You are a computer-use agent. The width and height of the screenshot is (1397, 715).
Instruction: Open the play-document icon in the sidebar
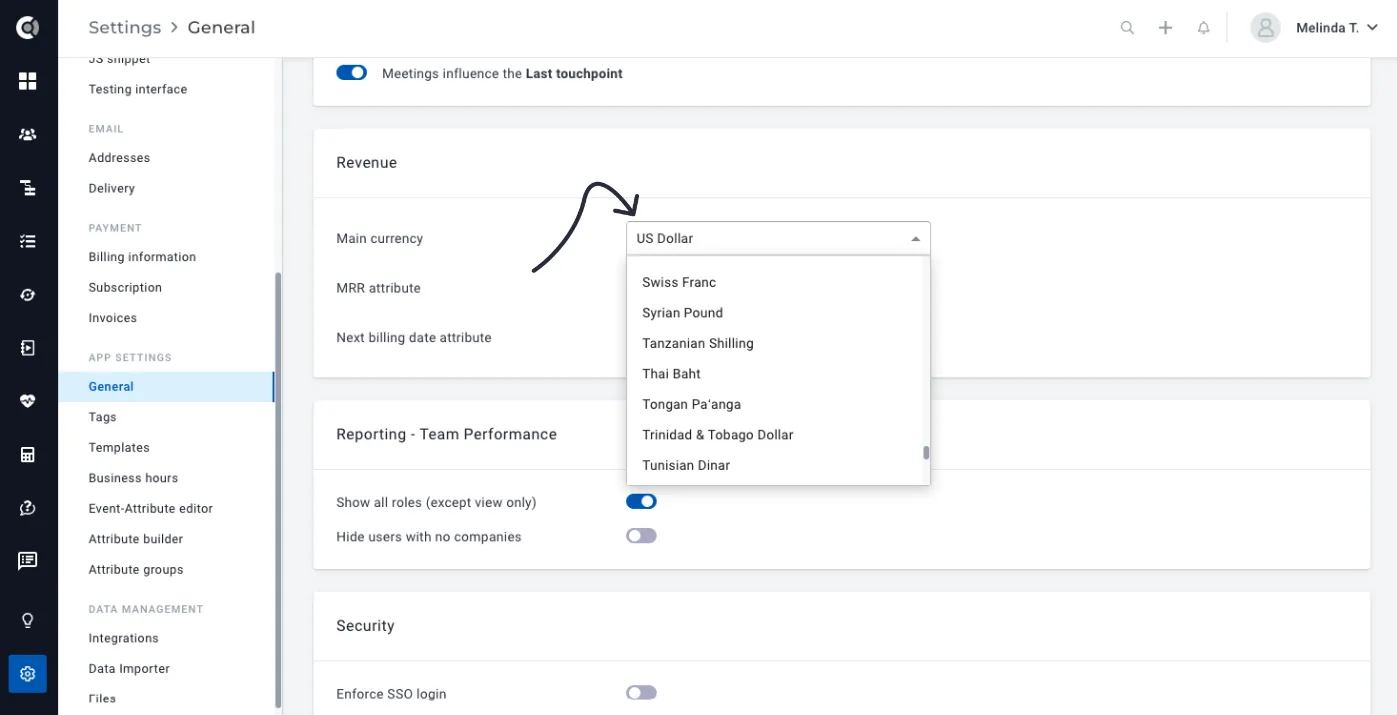click(x=28, y=347)
